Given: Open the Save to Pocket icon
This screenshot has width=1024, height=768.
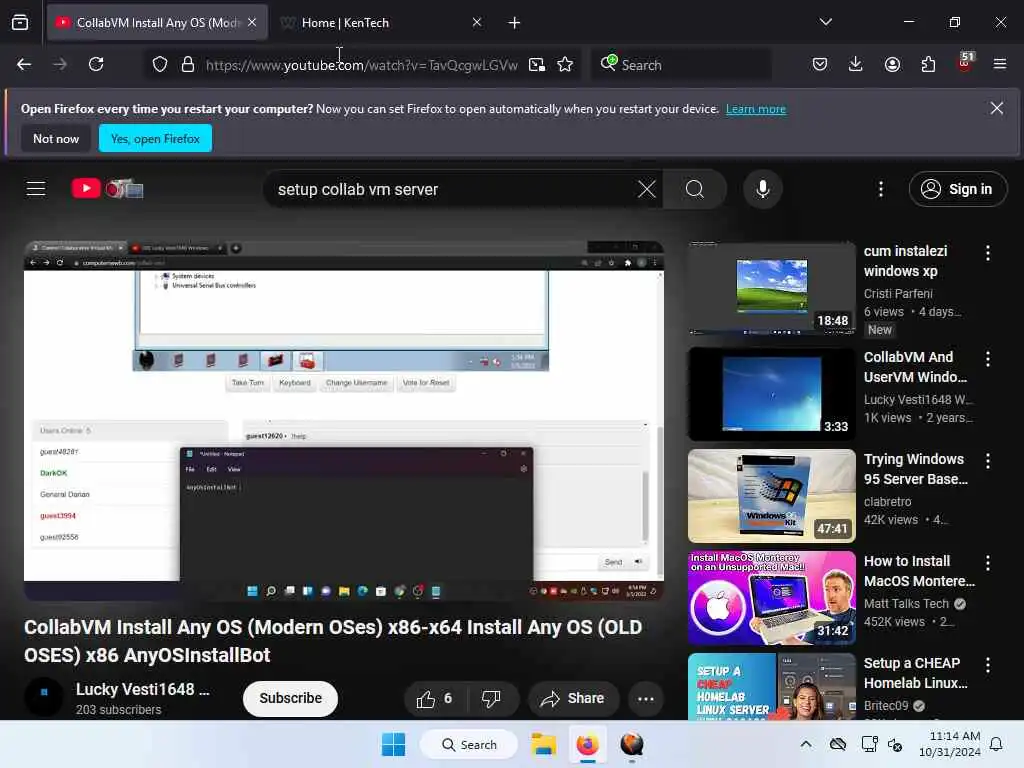Looking at the screenshot, I should [820, 64].
